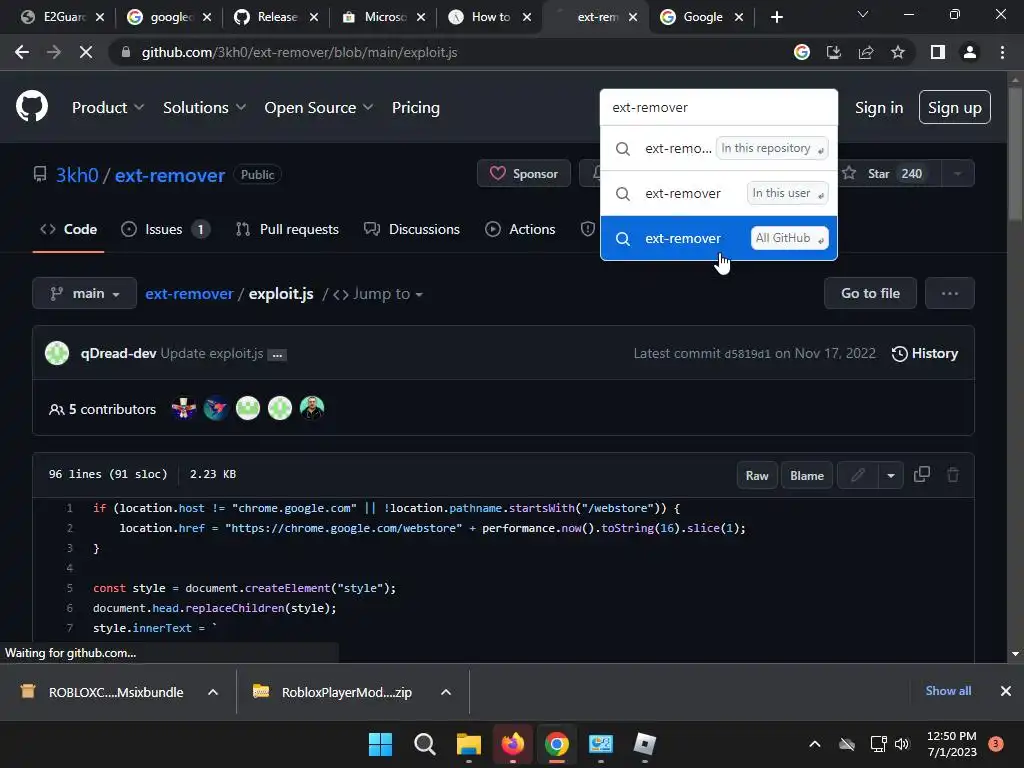Open more file actions button

pyautogui.click(x=950, y=293)
